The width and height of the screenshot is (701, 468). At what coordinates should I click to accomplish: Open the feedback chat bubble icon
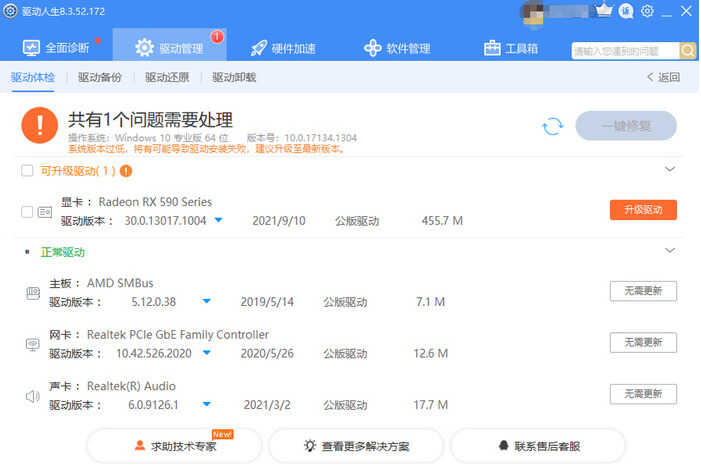pos(626,11)
